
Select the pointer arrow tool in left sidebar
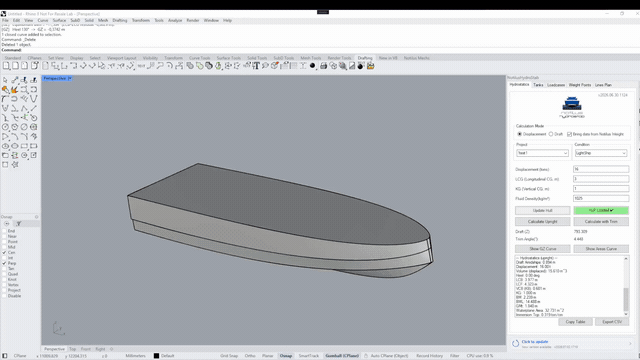pyautogui.click(x=5, y=80)
